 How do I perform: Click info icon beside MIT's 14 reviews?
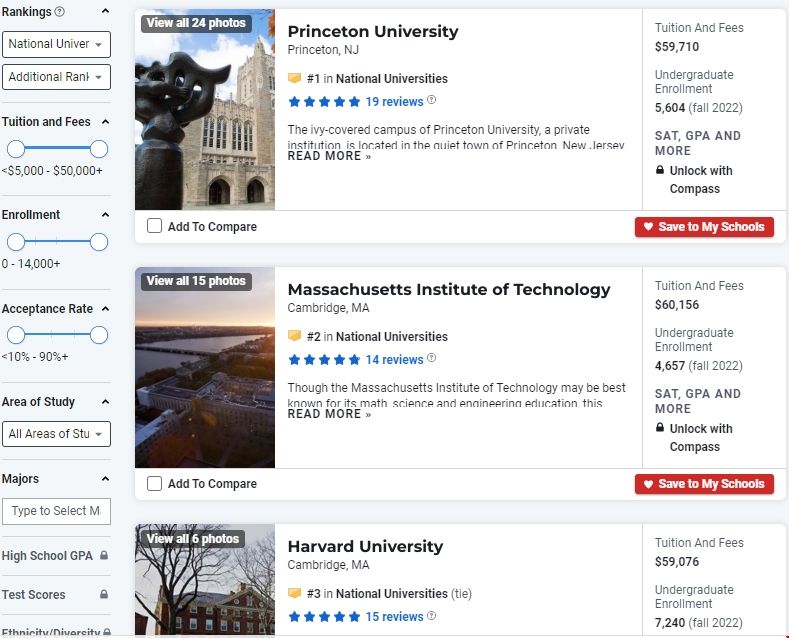pyautogui.click(x=432, y=358)
